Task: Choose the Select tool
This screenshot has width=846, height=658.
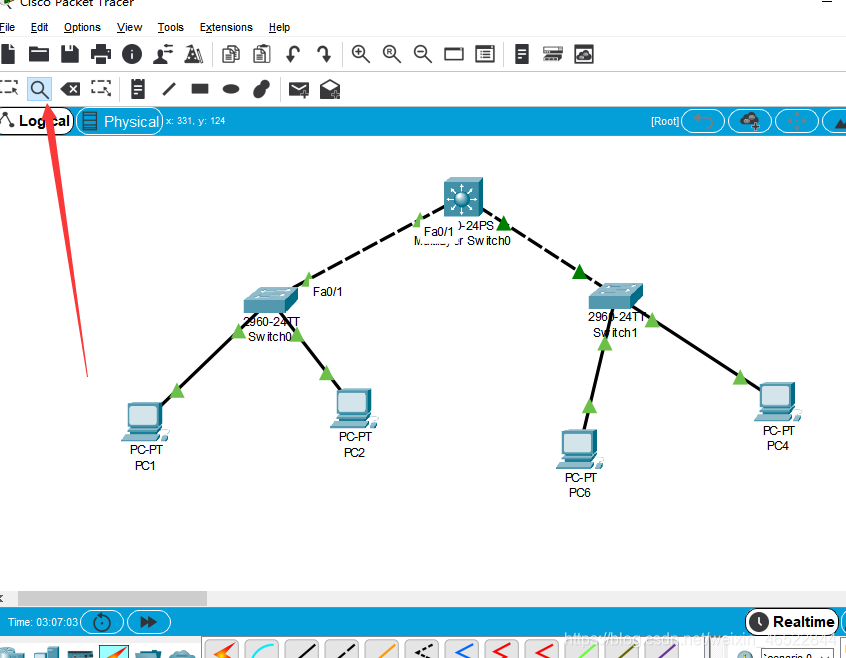Action: pos(9,88)
